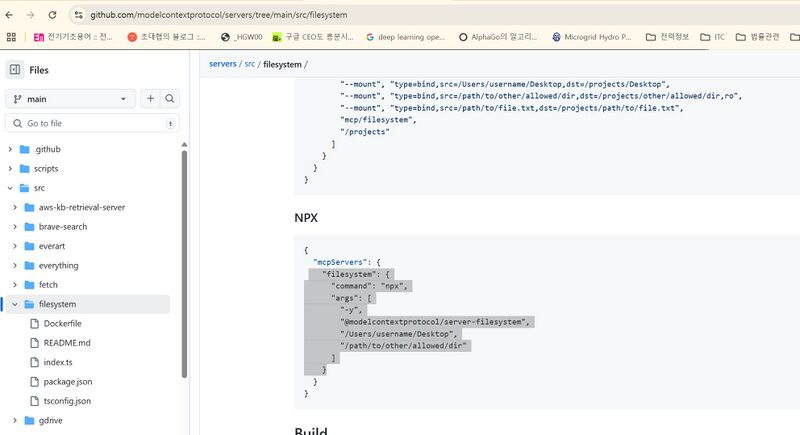The image size is (800, 435).
Task: Open the Chrome apps grid icon
Action: [11, 37]
